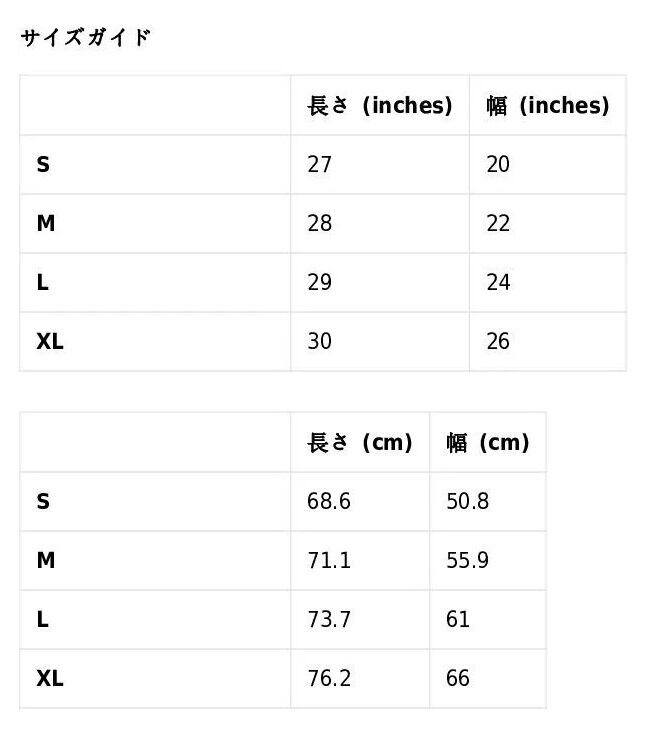Click the L row label in cm table
This screenshot has height=750, width=650.
[x=42, y=620]
